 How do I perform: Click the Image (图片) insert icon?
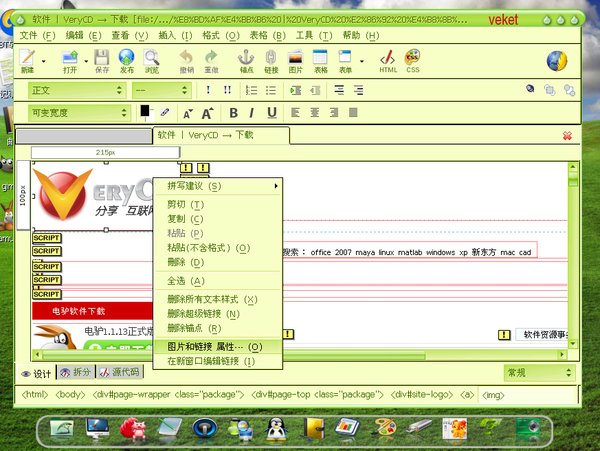click(x=295, y=61)
